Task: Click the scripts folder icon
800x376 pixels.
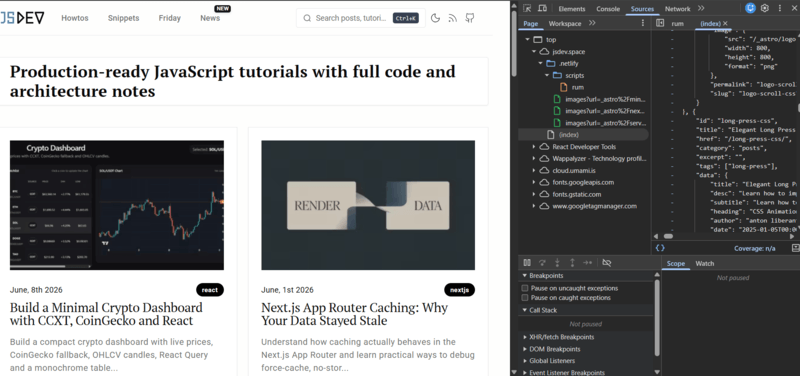Action: (557, 76)
